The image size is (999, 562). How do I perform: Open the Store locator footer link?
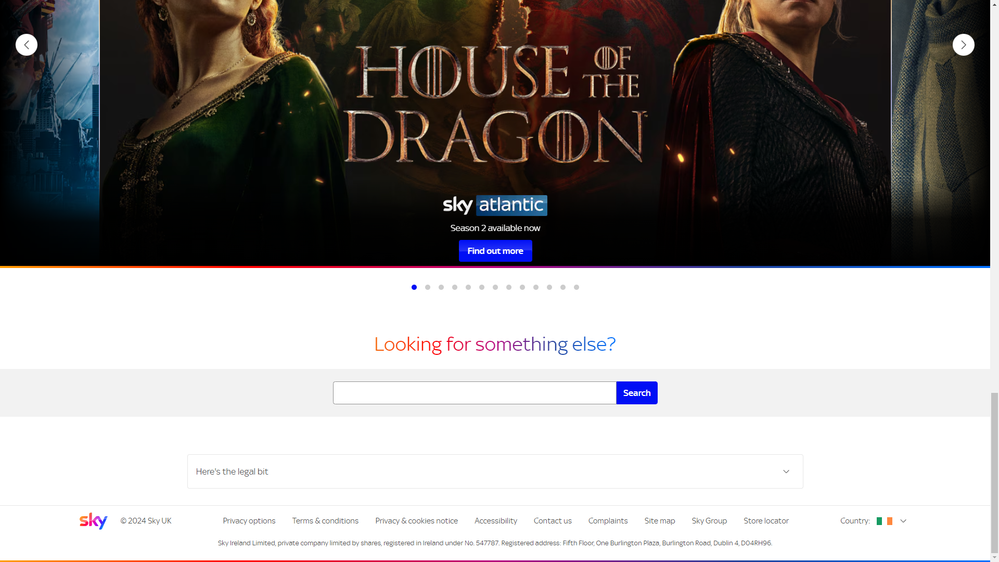click(x=766, y=521)
